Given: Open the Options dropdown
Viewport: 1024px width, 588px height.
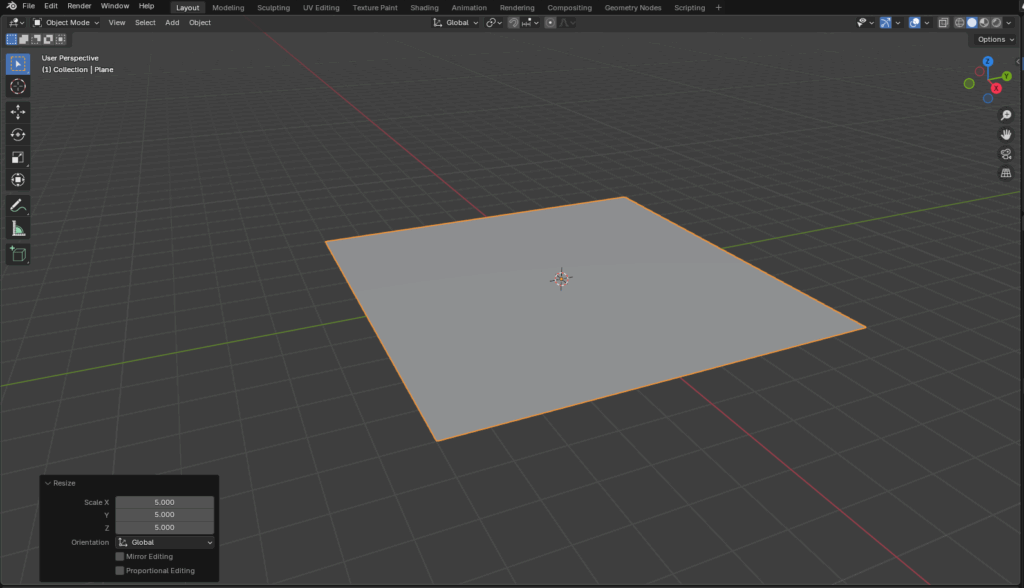Looking at the screenshot, I should [x=995, y=39].
